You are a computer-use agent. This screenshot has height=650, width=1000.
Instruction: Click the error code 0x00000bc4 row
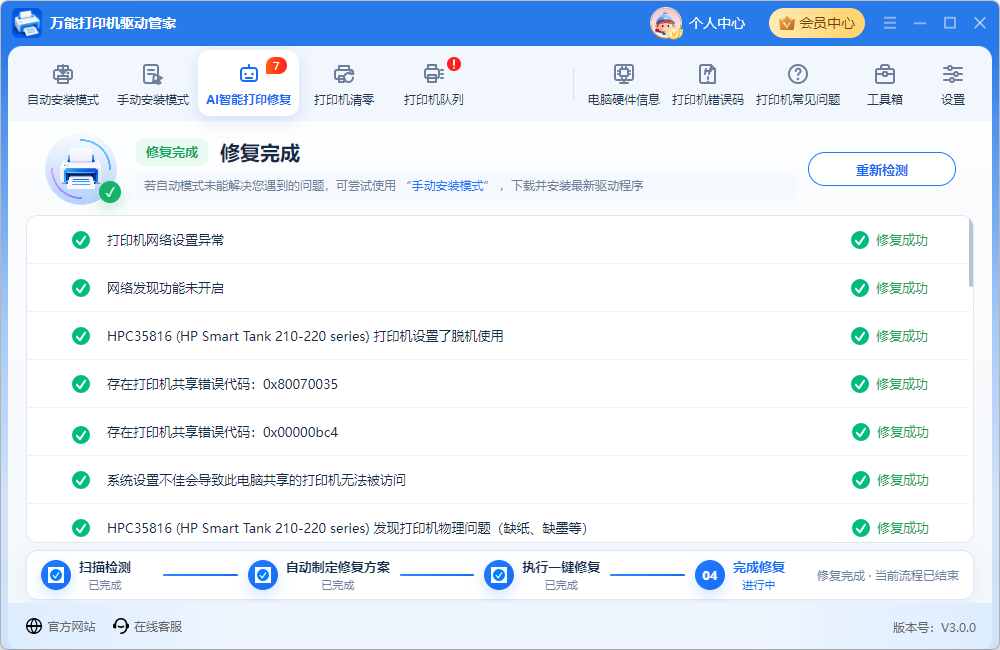click(x=497, y=432)
